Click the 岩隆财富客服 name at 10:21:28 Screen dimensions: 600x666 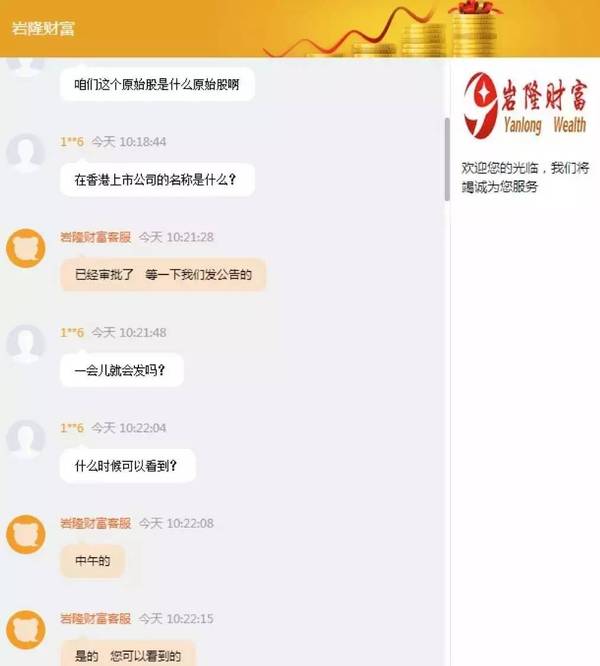pos(96,237)
